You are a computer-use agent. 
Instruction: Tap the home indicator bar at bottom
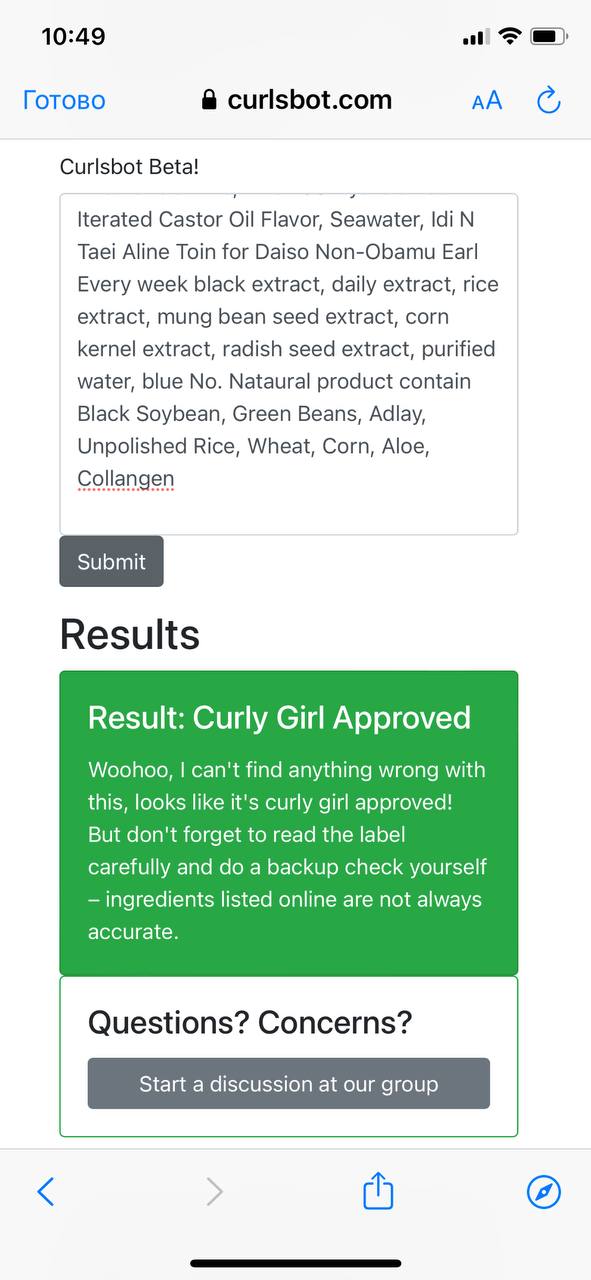click(x=296, y=1263)
